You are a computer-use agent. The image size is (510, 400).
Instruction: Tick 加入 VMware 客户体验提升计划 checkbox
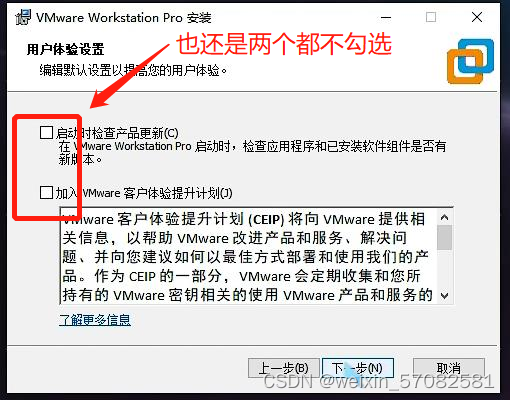[46, 192]
